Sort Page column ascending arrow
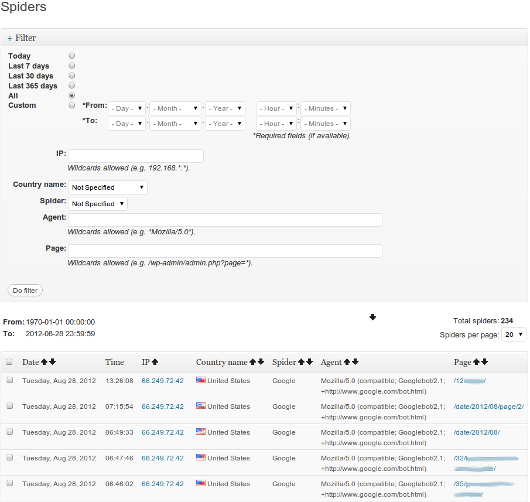This screenshot has height=502, width=530. tap(477, 362)
